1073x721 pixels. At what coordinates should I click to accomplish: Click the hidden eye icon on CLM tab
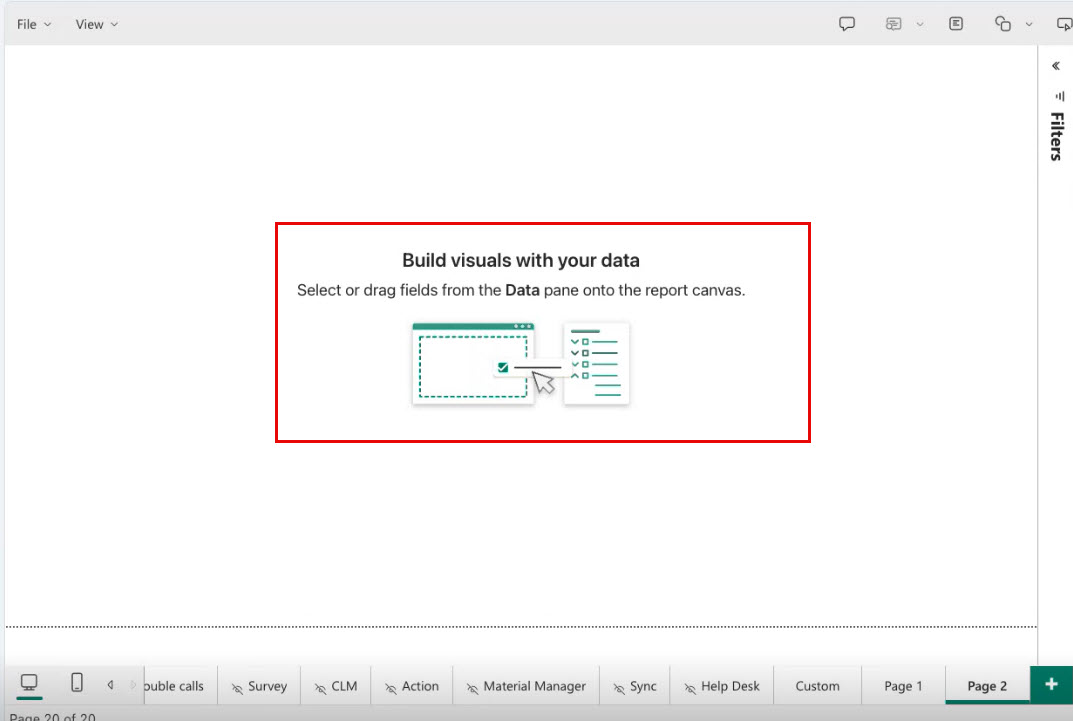320,688
